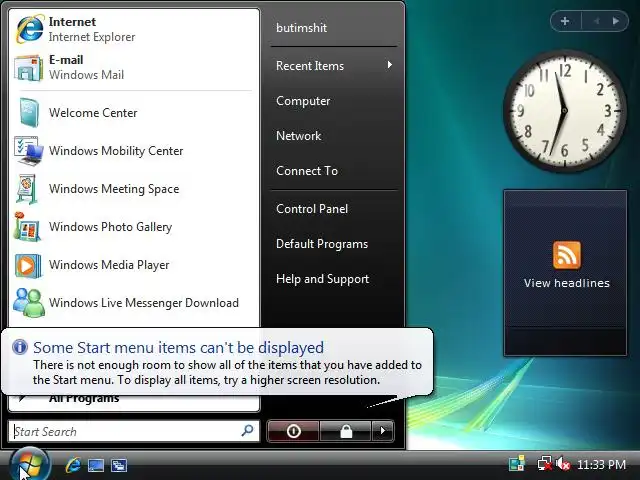Open Default Programs

pyautogui.click(x=322, y=244)
